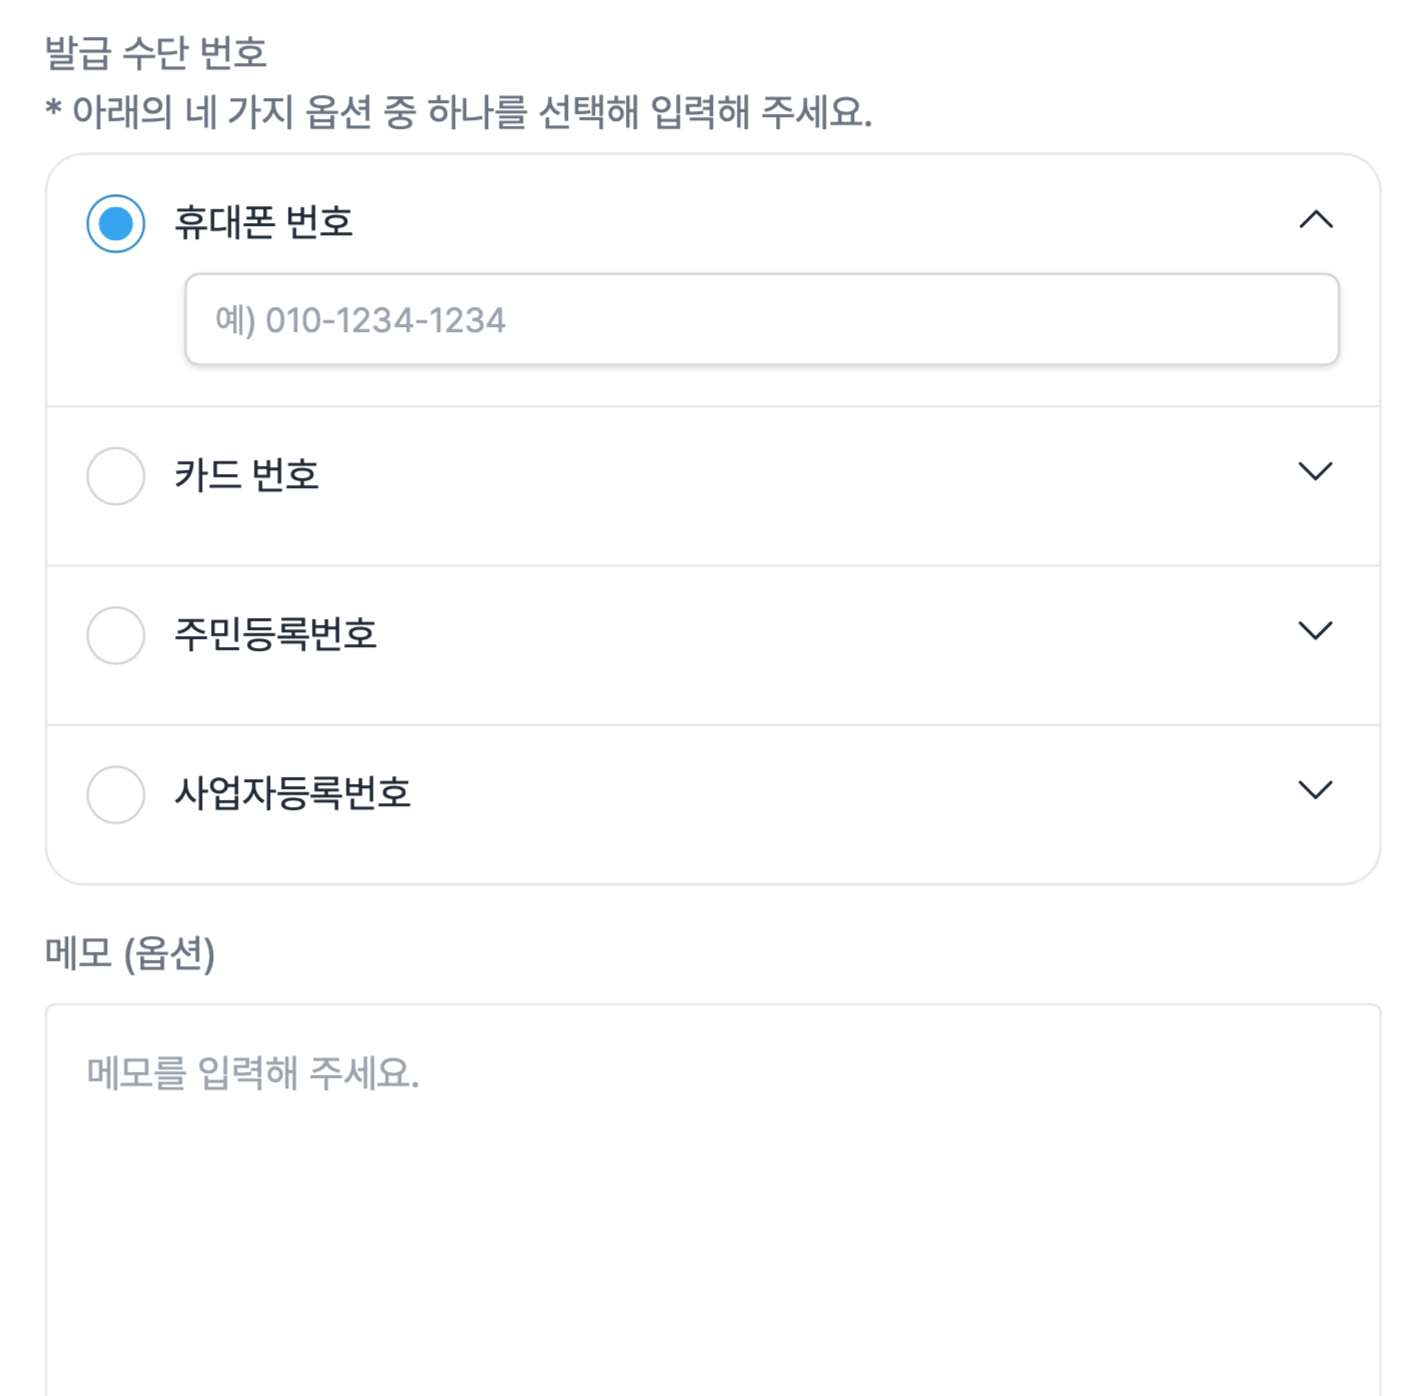Viewport: 1414px width, 1396px height.
Task: Open 사업자등록번호 section with chevron icon
Action: tap(1315, 790)
